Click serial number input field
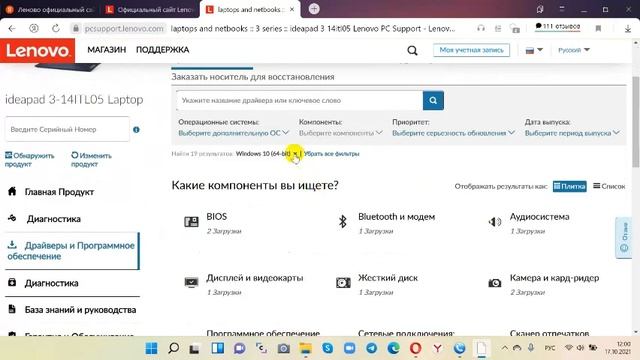The width and height of the screenshot is (640, 360). coord(67,129)
